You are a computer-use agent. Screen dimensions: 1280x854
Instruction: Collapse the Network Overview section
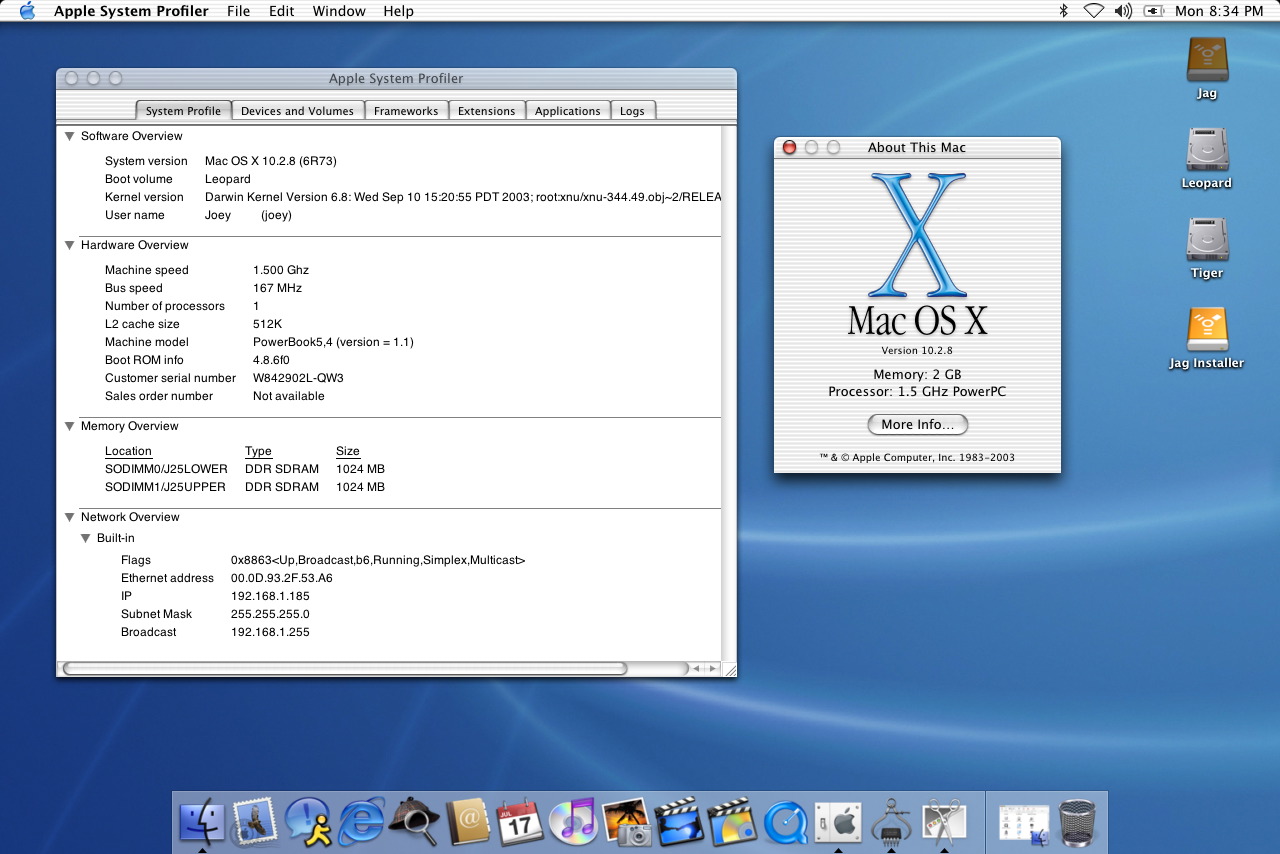[x=69, y=517]
